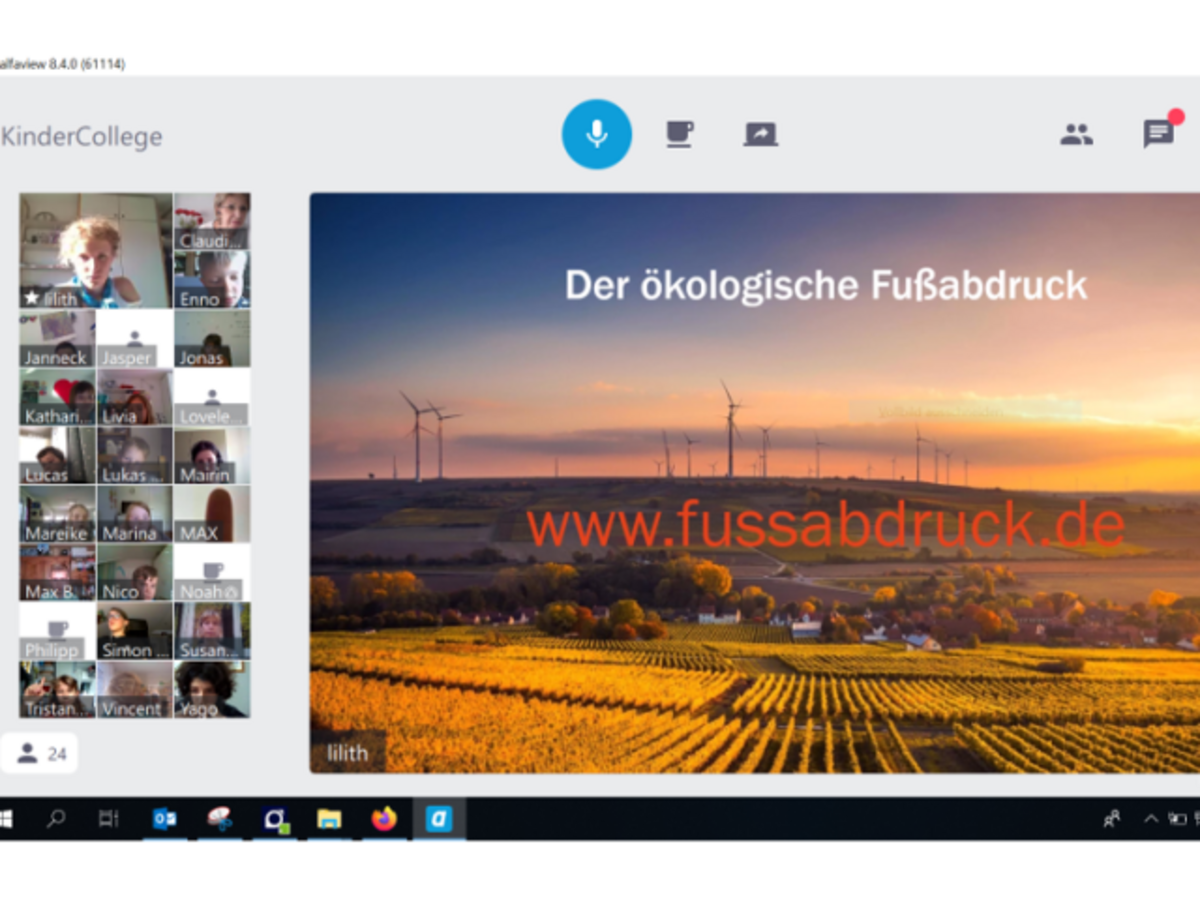Start screen sharing via the share icon
The image size is (1200, 900).
click(x=761, y=134)
